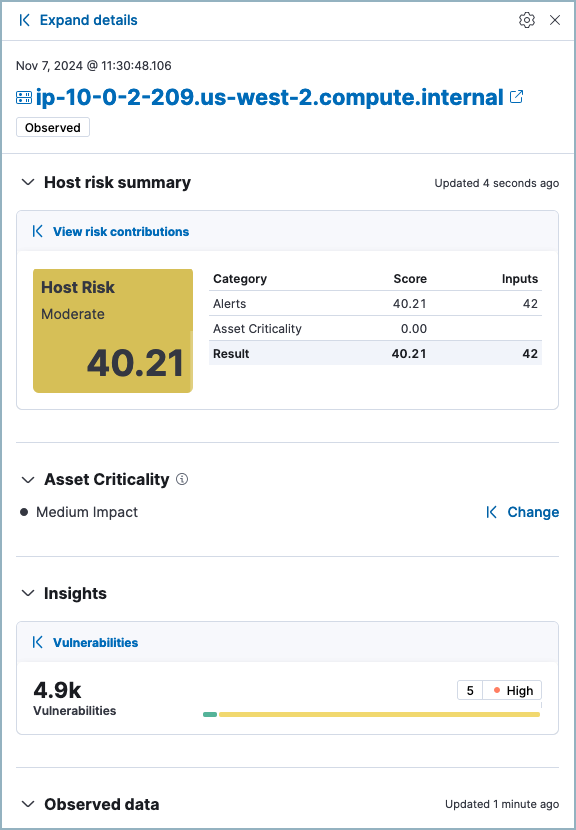Click the Observed status badge
Viewport: 576px width, 830px height.
[52, 127]
